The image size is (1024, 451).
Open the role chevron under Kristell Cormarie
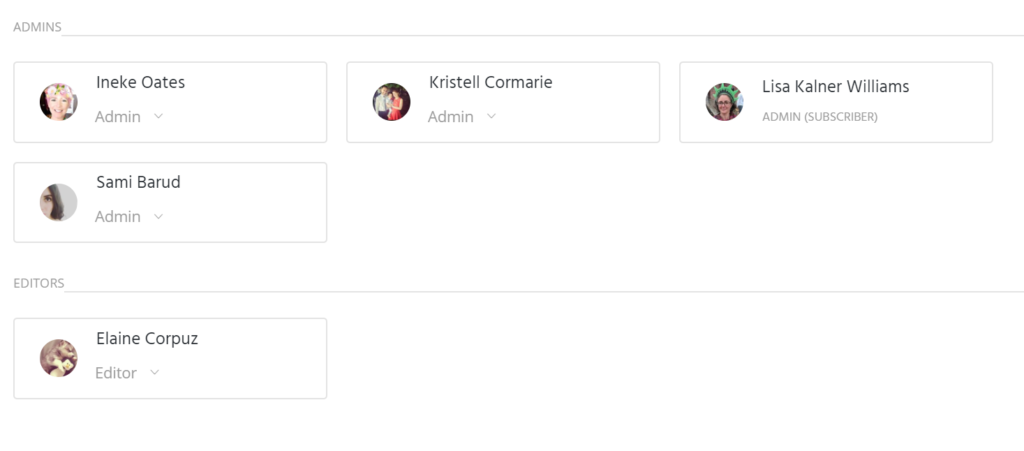(x=491, y=116)
